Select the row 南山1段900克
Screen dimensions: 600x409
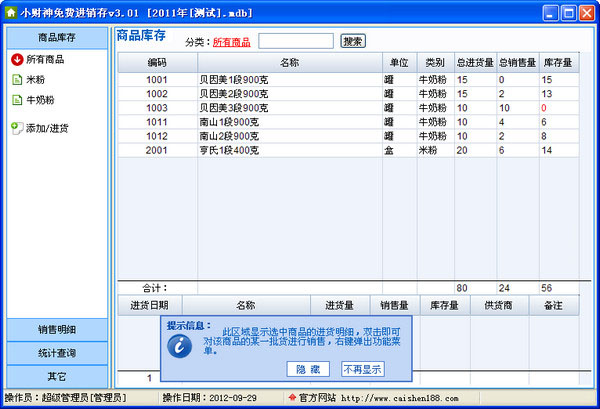348,122
